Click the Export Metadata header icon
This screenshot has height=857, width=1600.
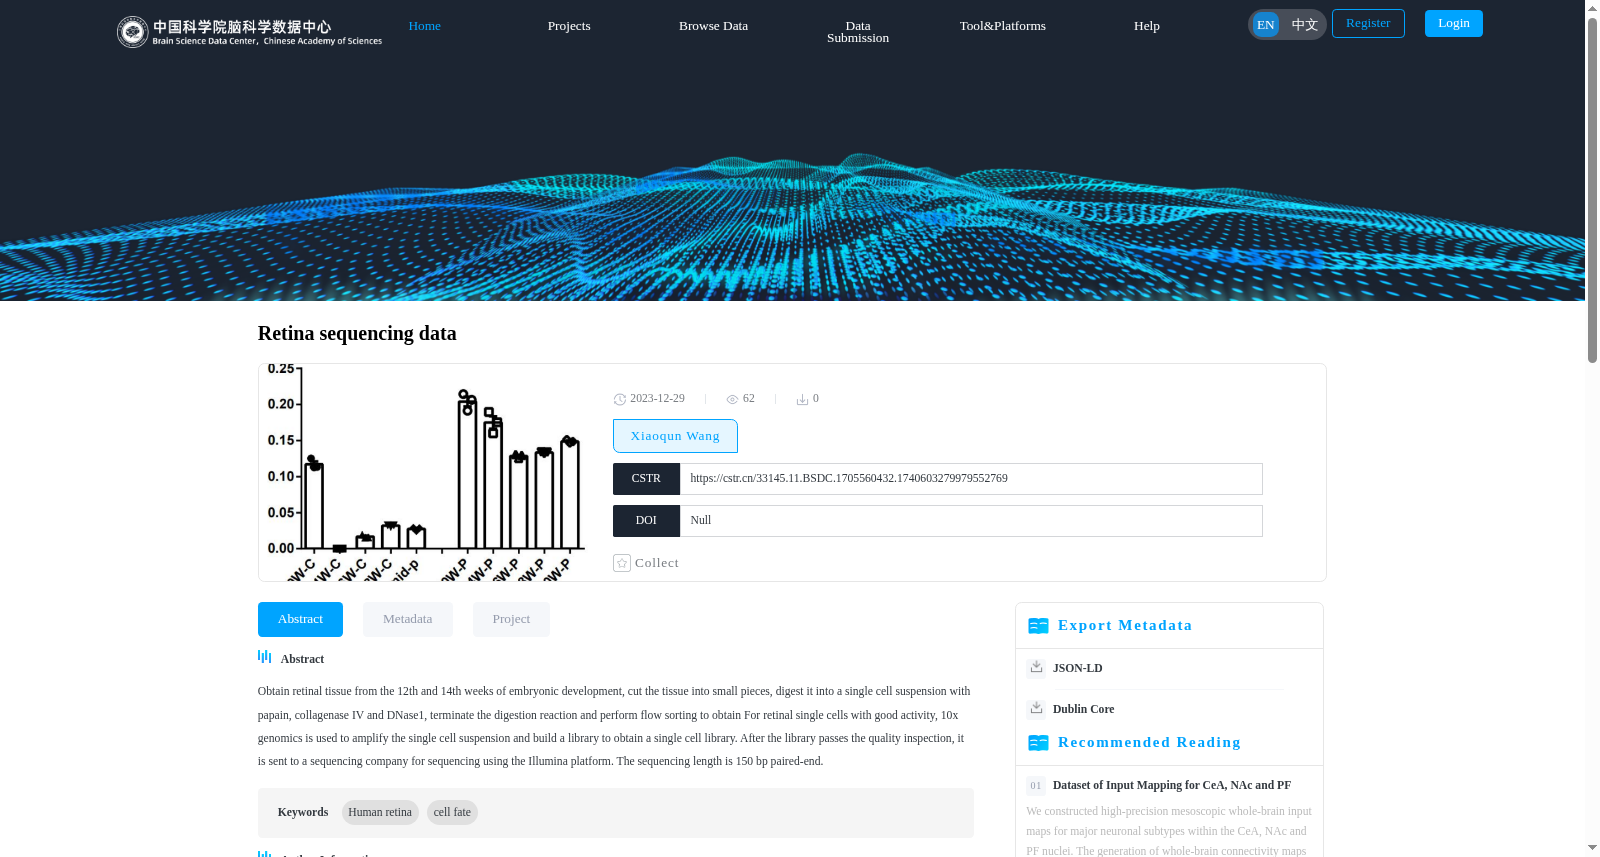coord(1038,626)
